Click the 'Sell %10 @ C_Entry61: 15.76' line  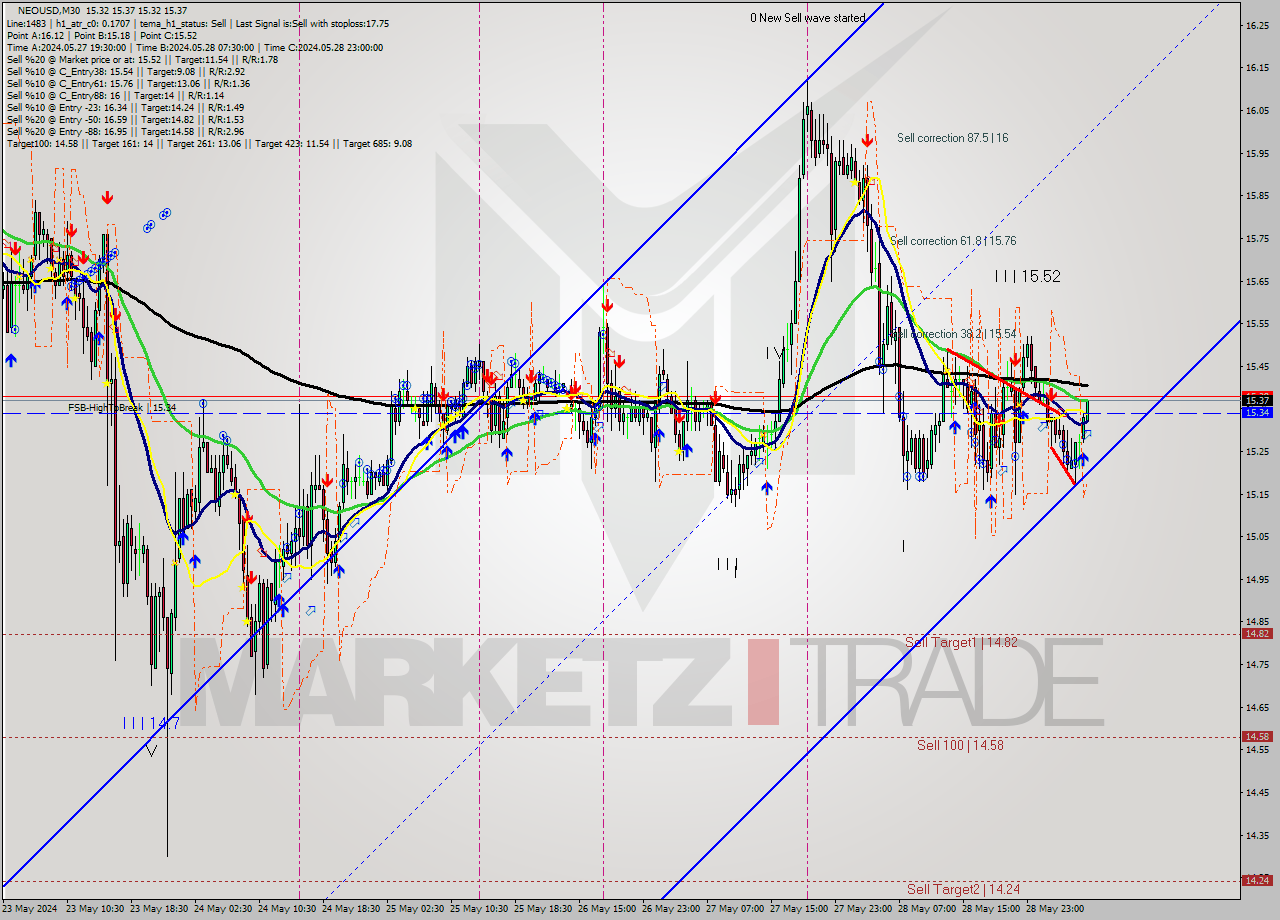pyautogui.click(x=128, y=83)
